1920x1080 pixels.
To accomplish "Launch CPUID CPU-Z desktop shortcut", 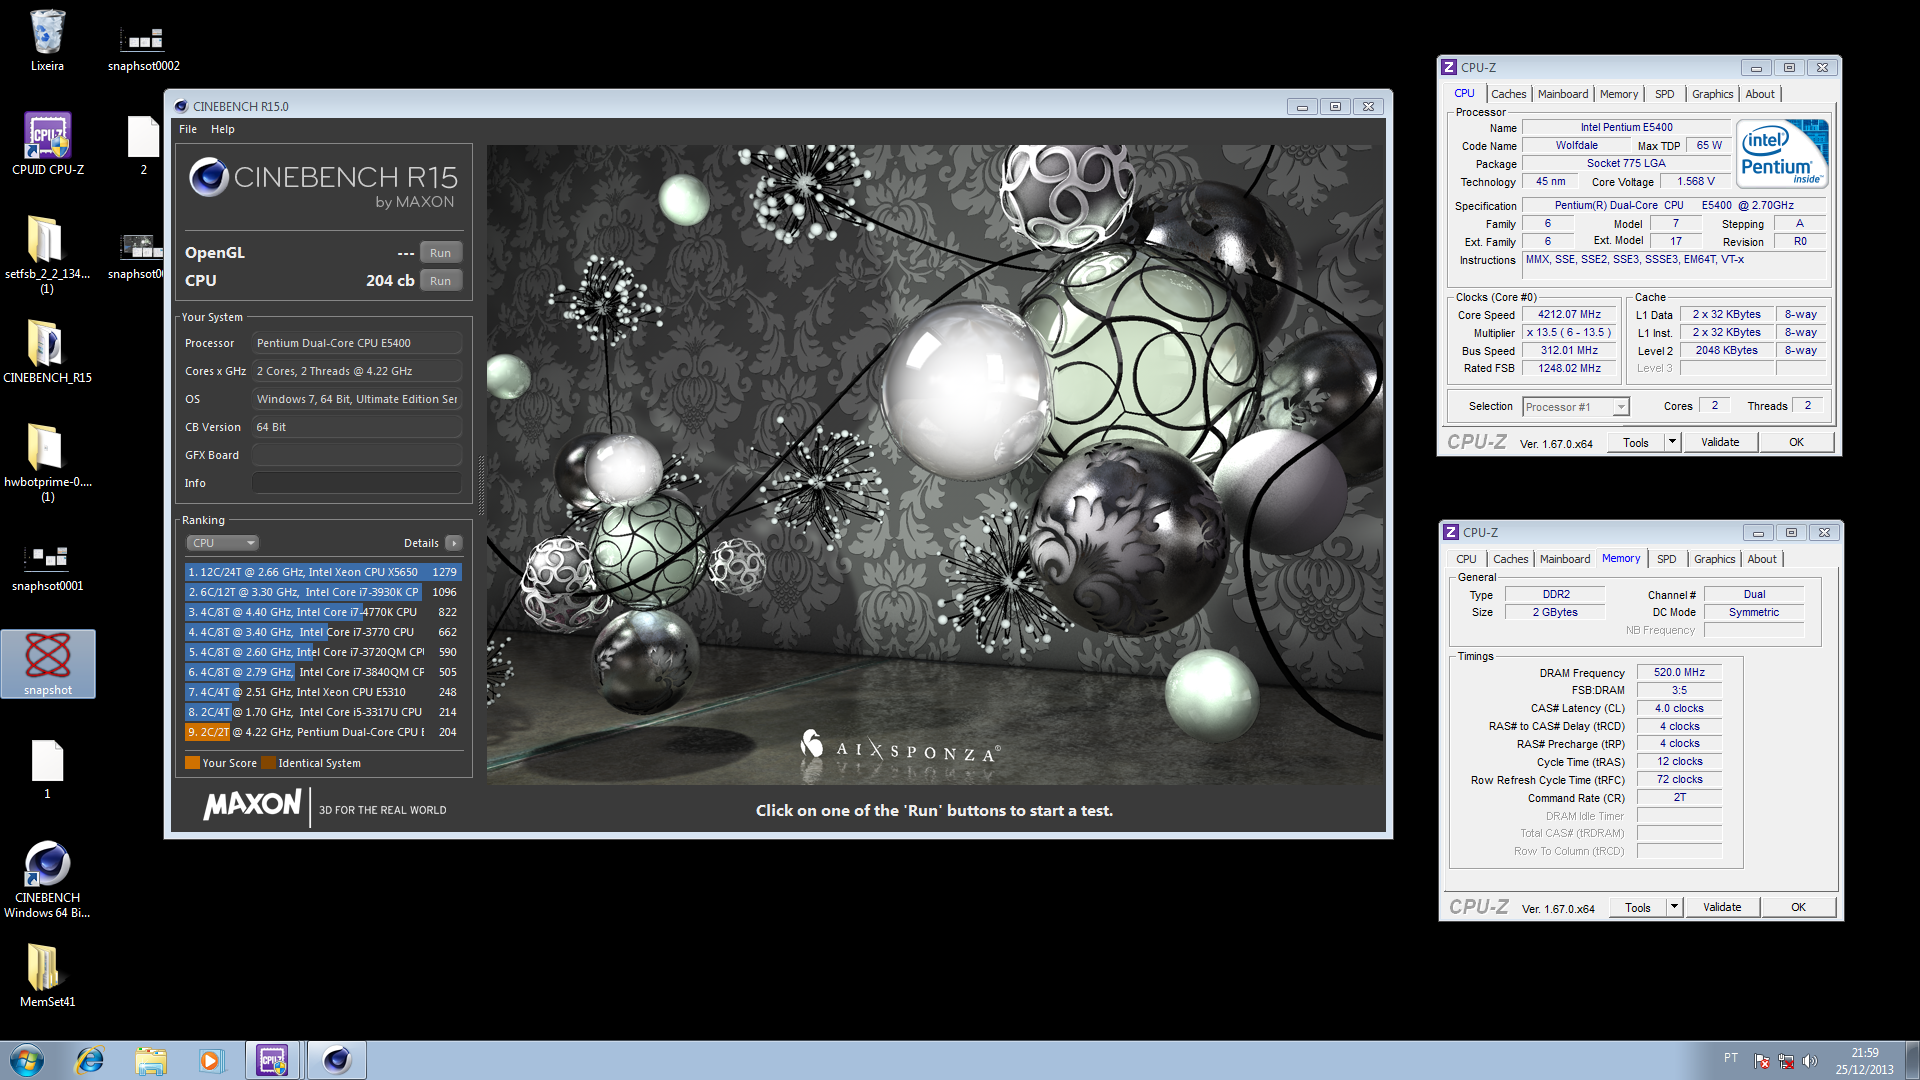I will click(x=47, y=145).
